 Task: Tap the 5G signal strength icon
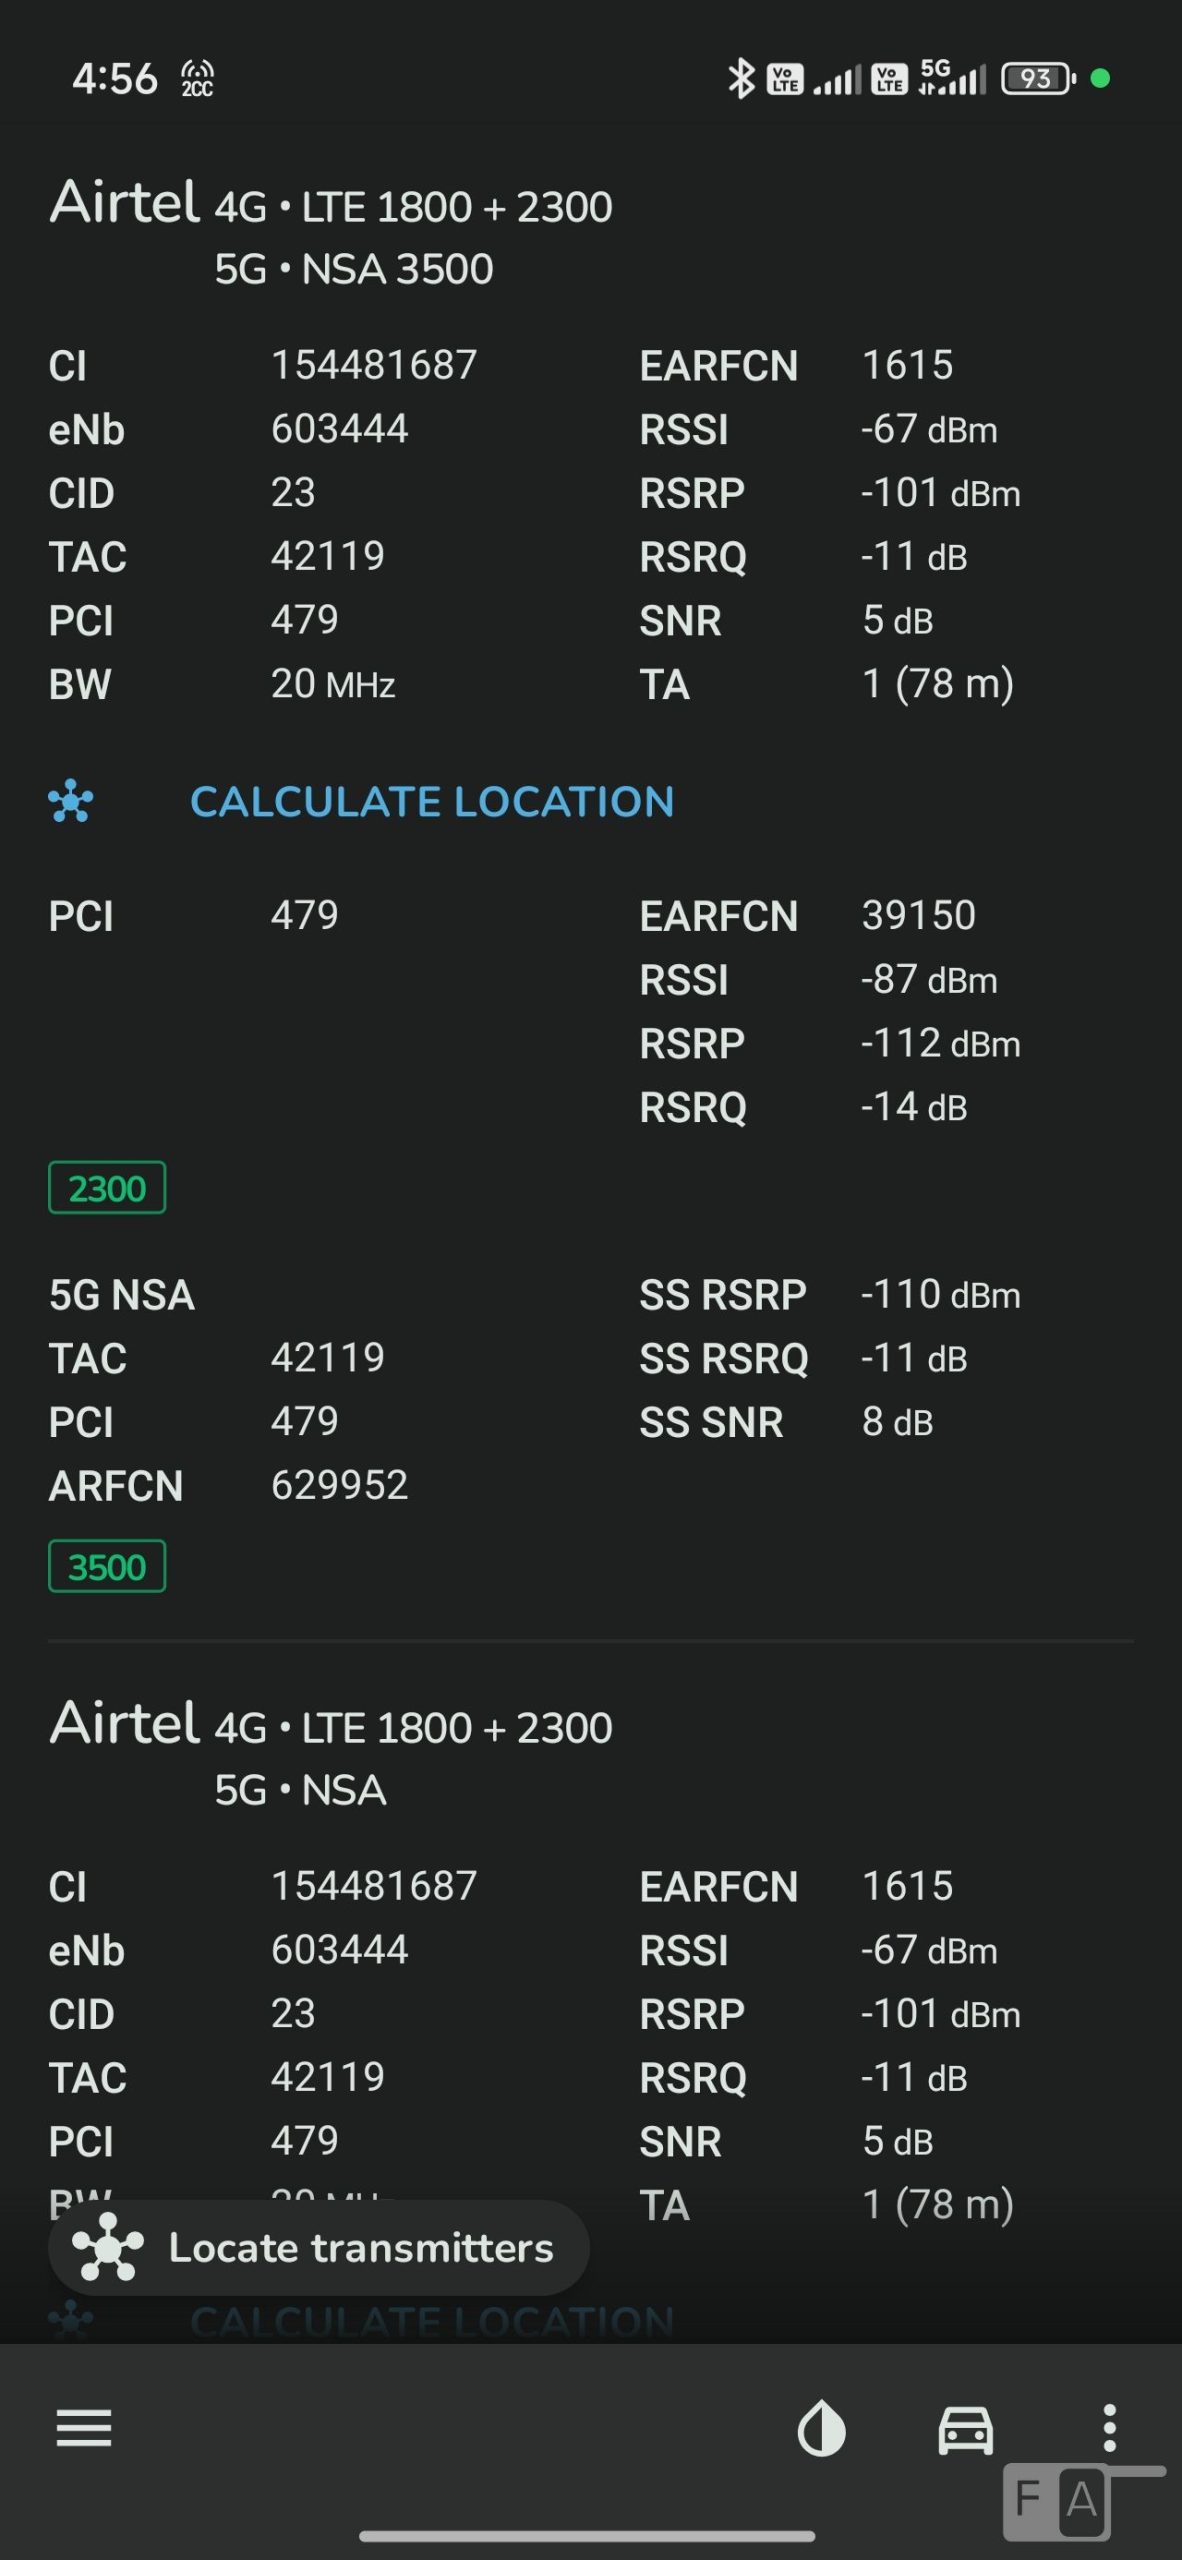(952, 78)
